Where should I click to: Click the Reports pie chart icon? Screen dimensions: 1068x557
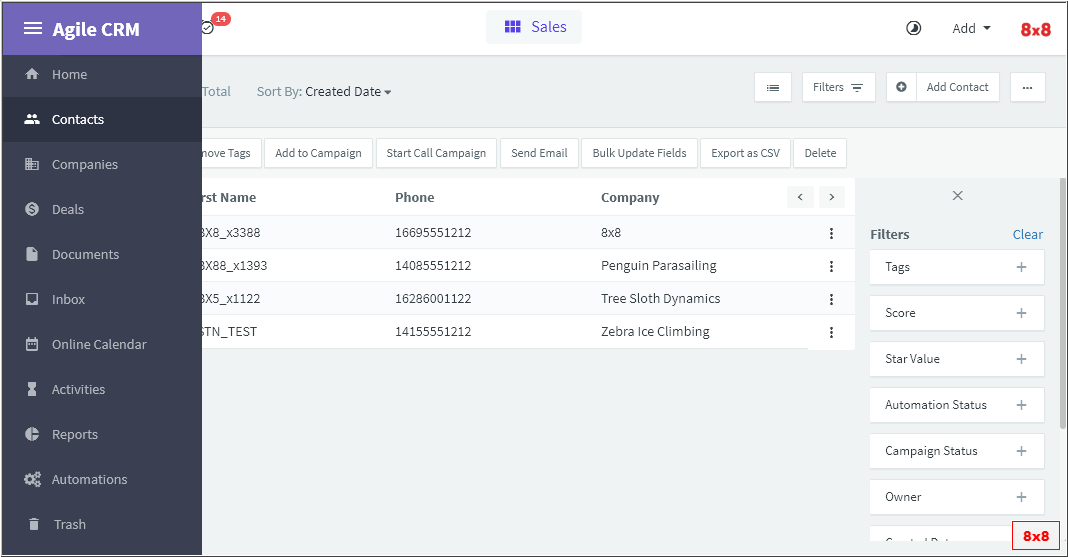(32, 434)
